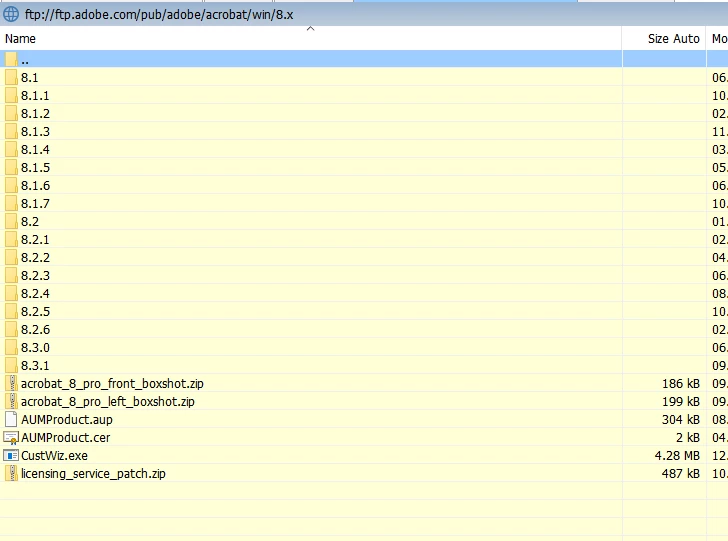Click the 487 kB size value

tap(681, 474)
